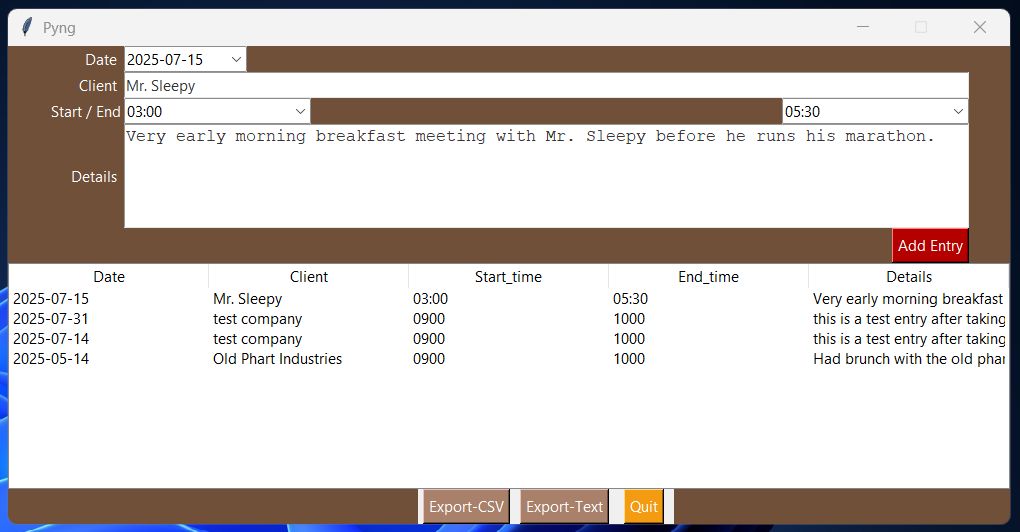Click the End_time column header
Viewport: 1020px width, 532px height.
pos(708,277)
